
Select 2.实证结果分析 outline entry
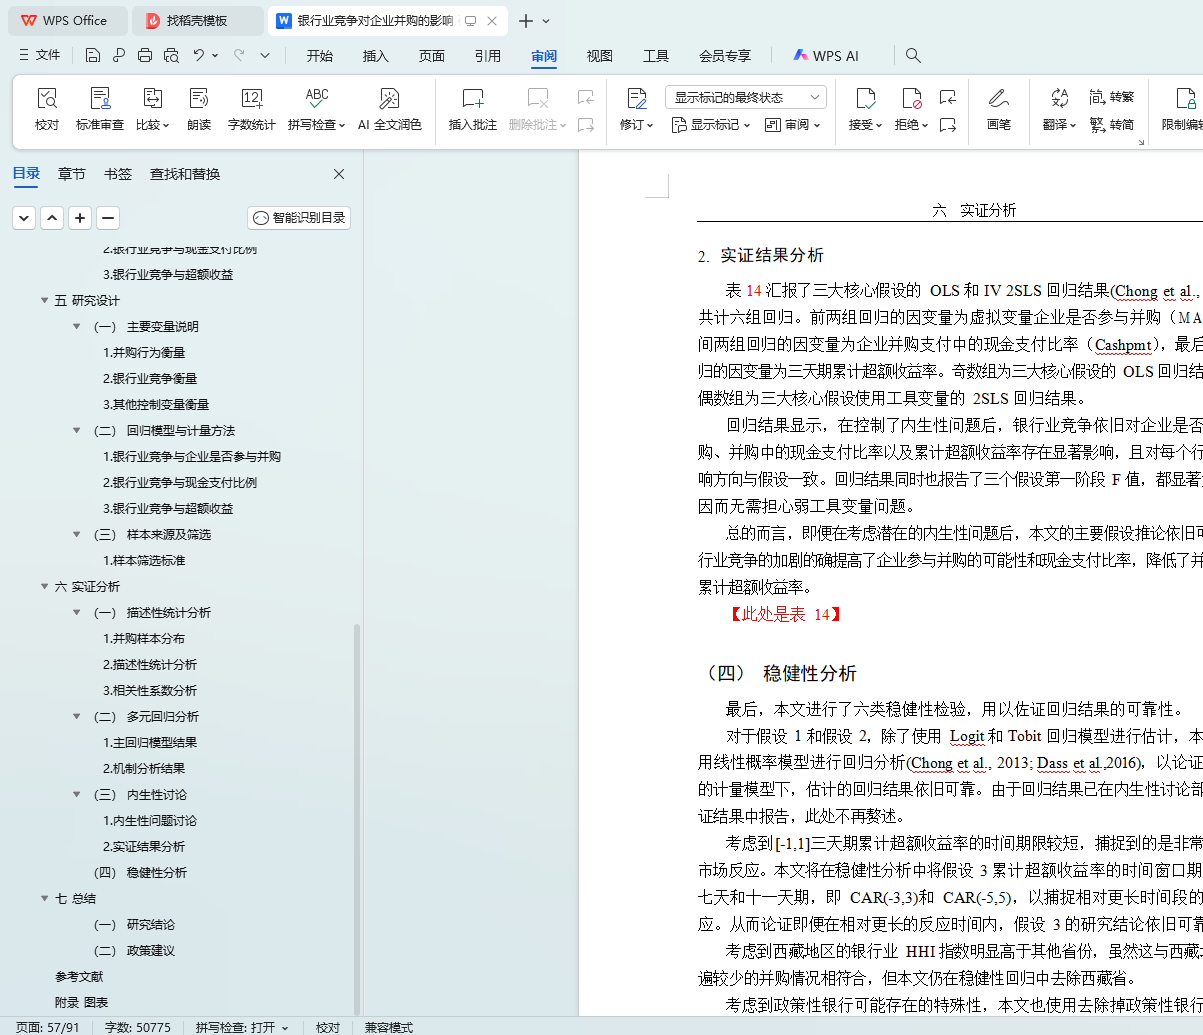[x=144, y=846]
